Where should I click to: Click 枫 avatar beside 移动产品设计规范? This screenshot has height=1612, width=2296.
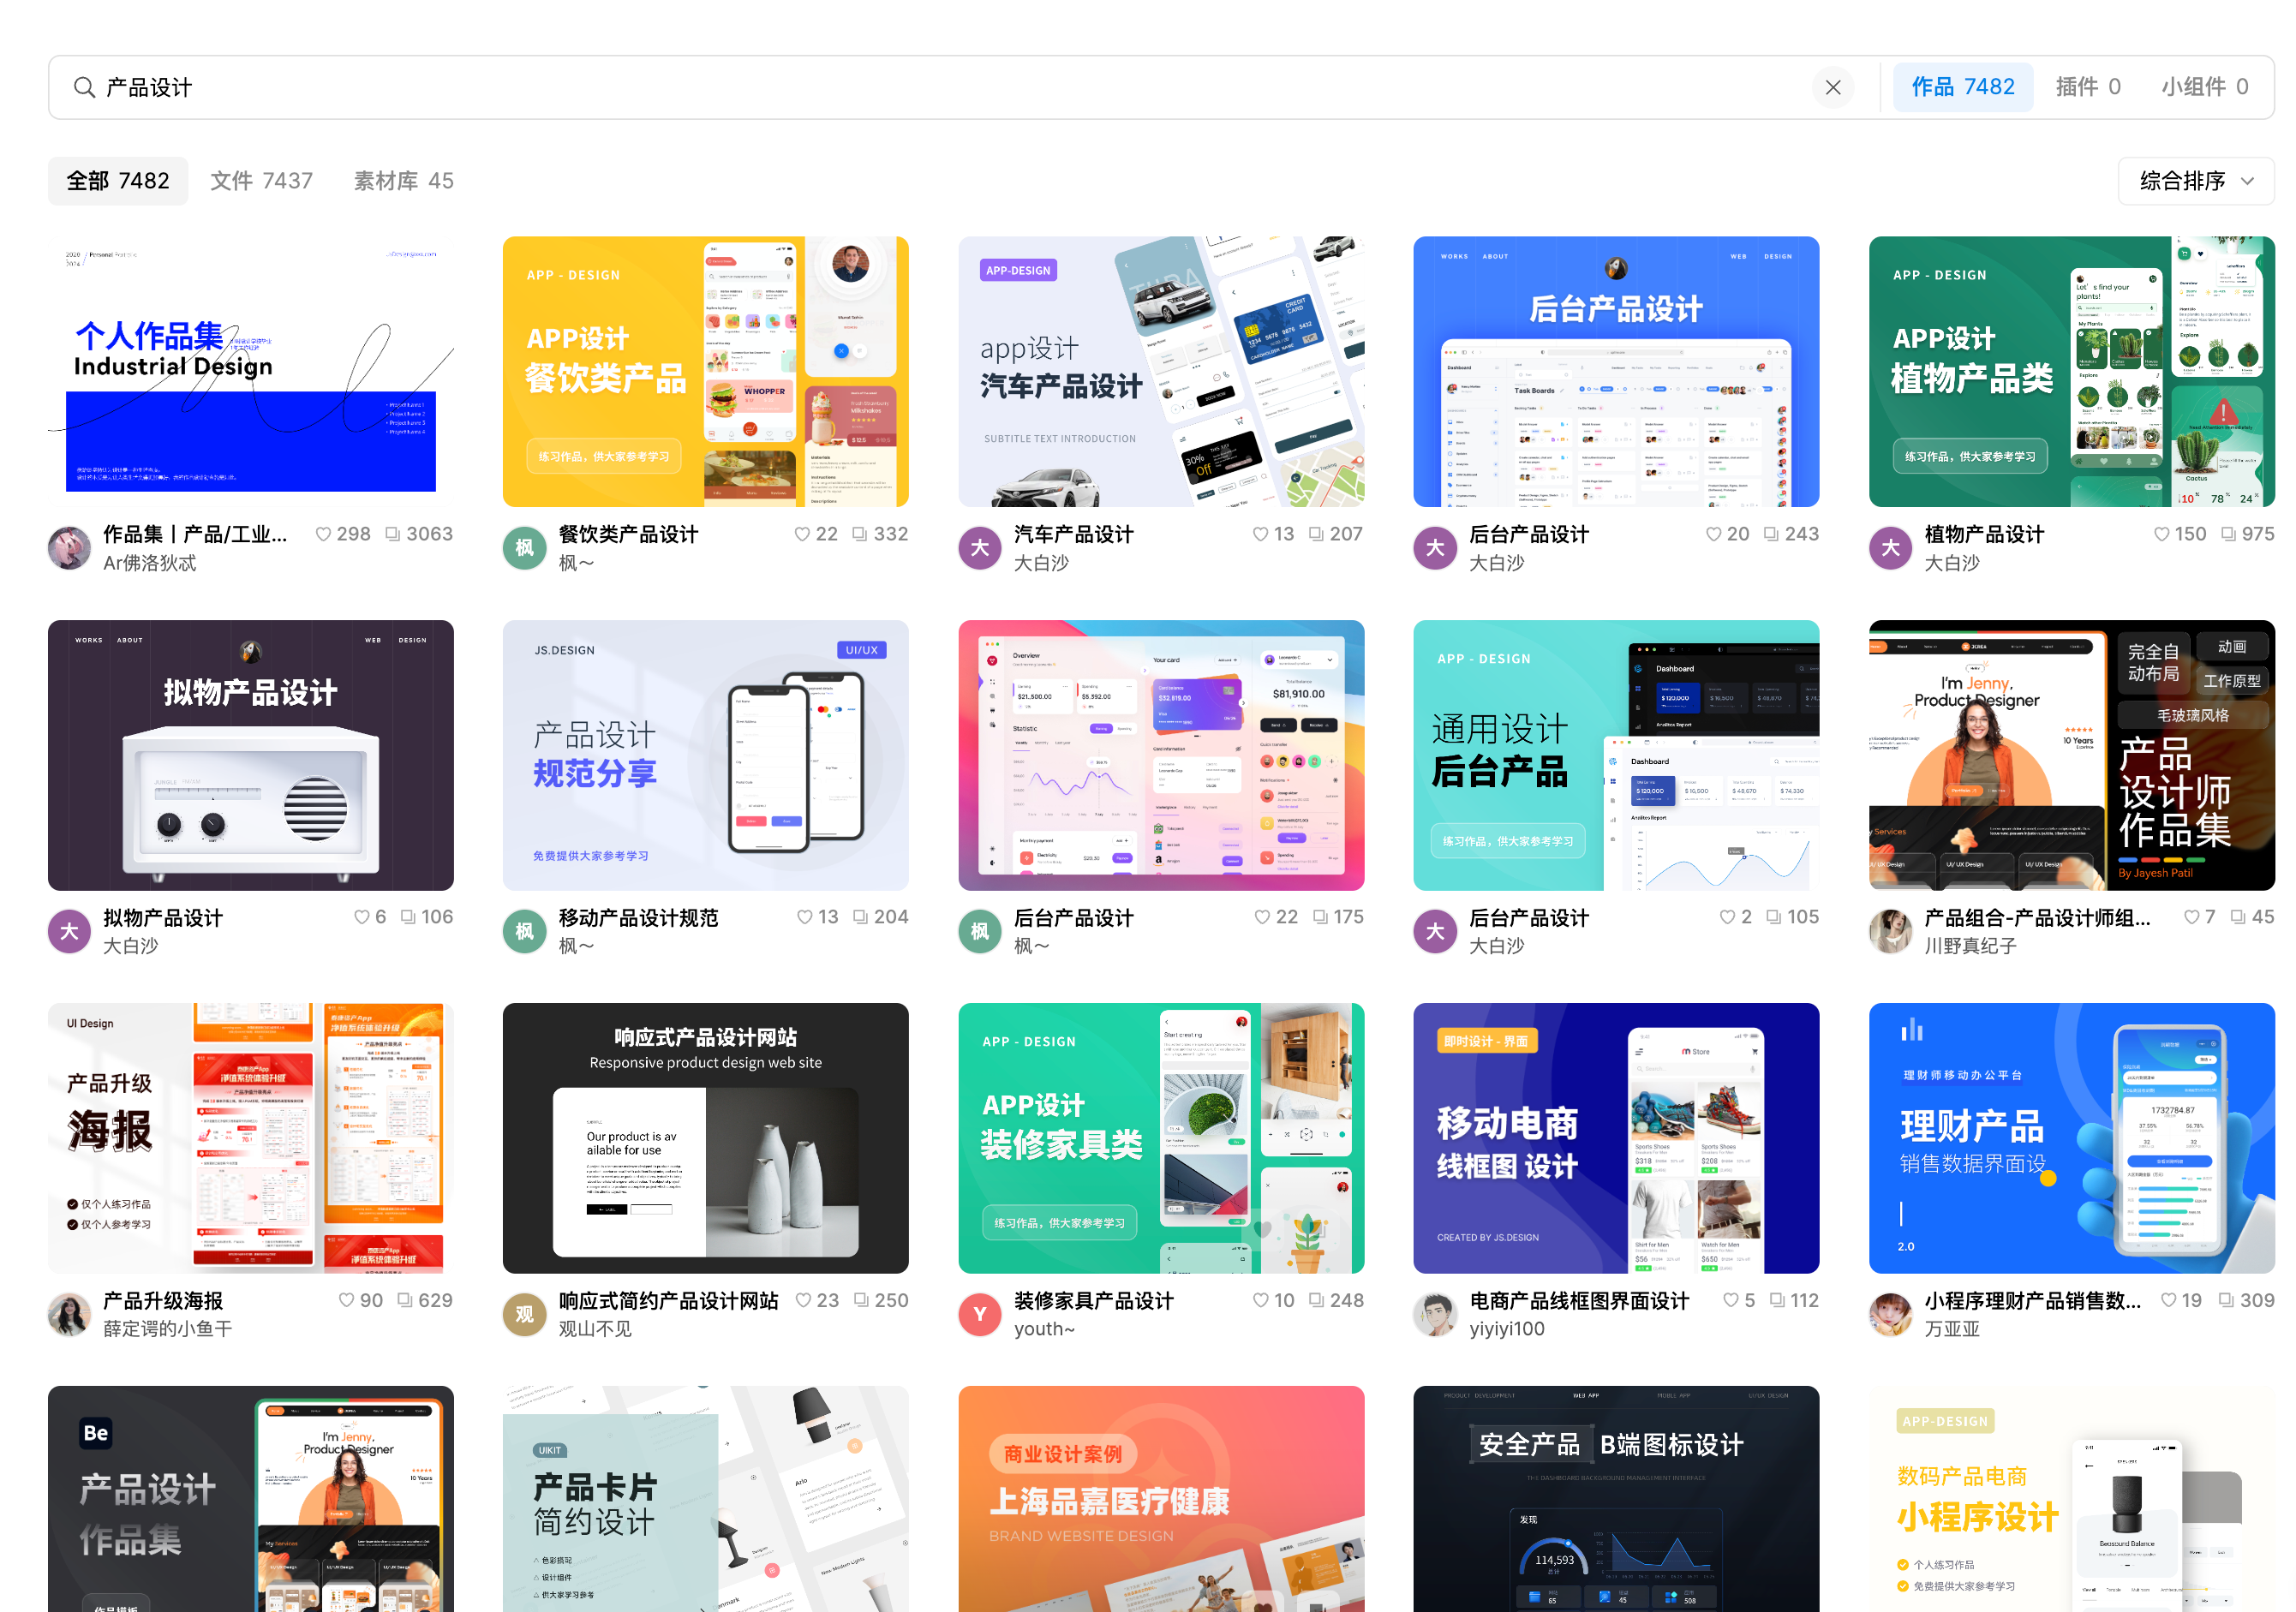tap(524, 931)
